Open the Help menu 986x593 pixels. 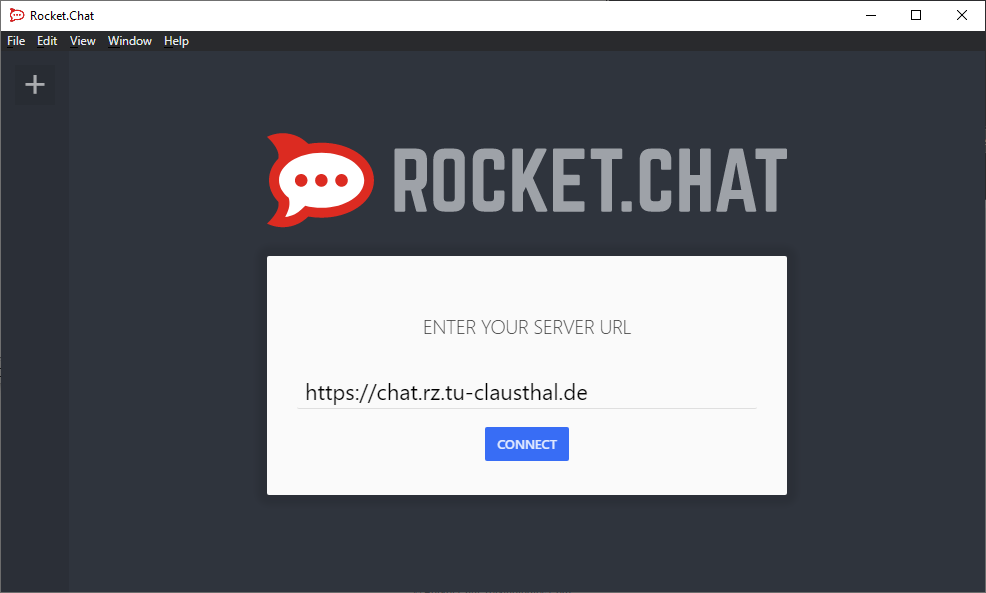(x=176, y=41)
